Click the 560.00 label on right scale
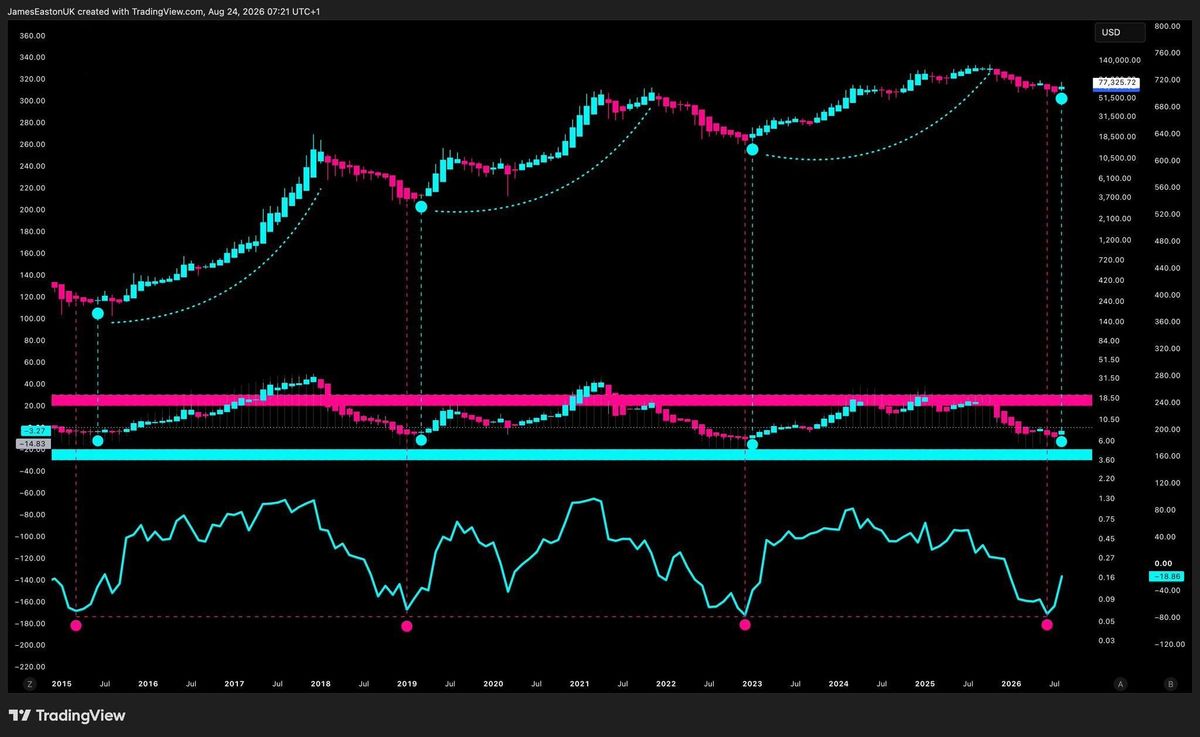Image resolution: width=1200 pixels, height=737 pixels. 1165,187
